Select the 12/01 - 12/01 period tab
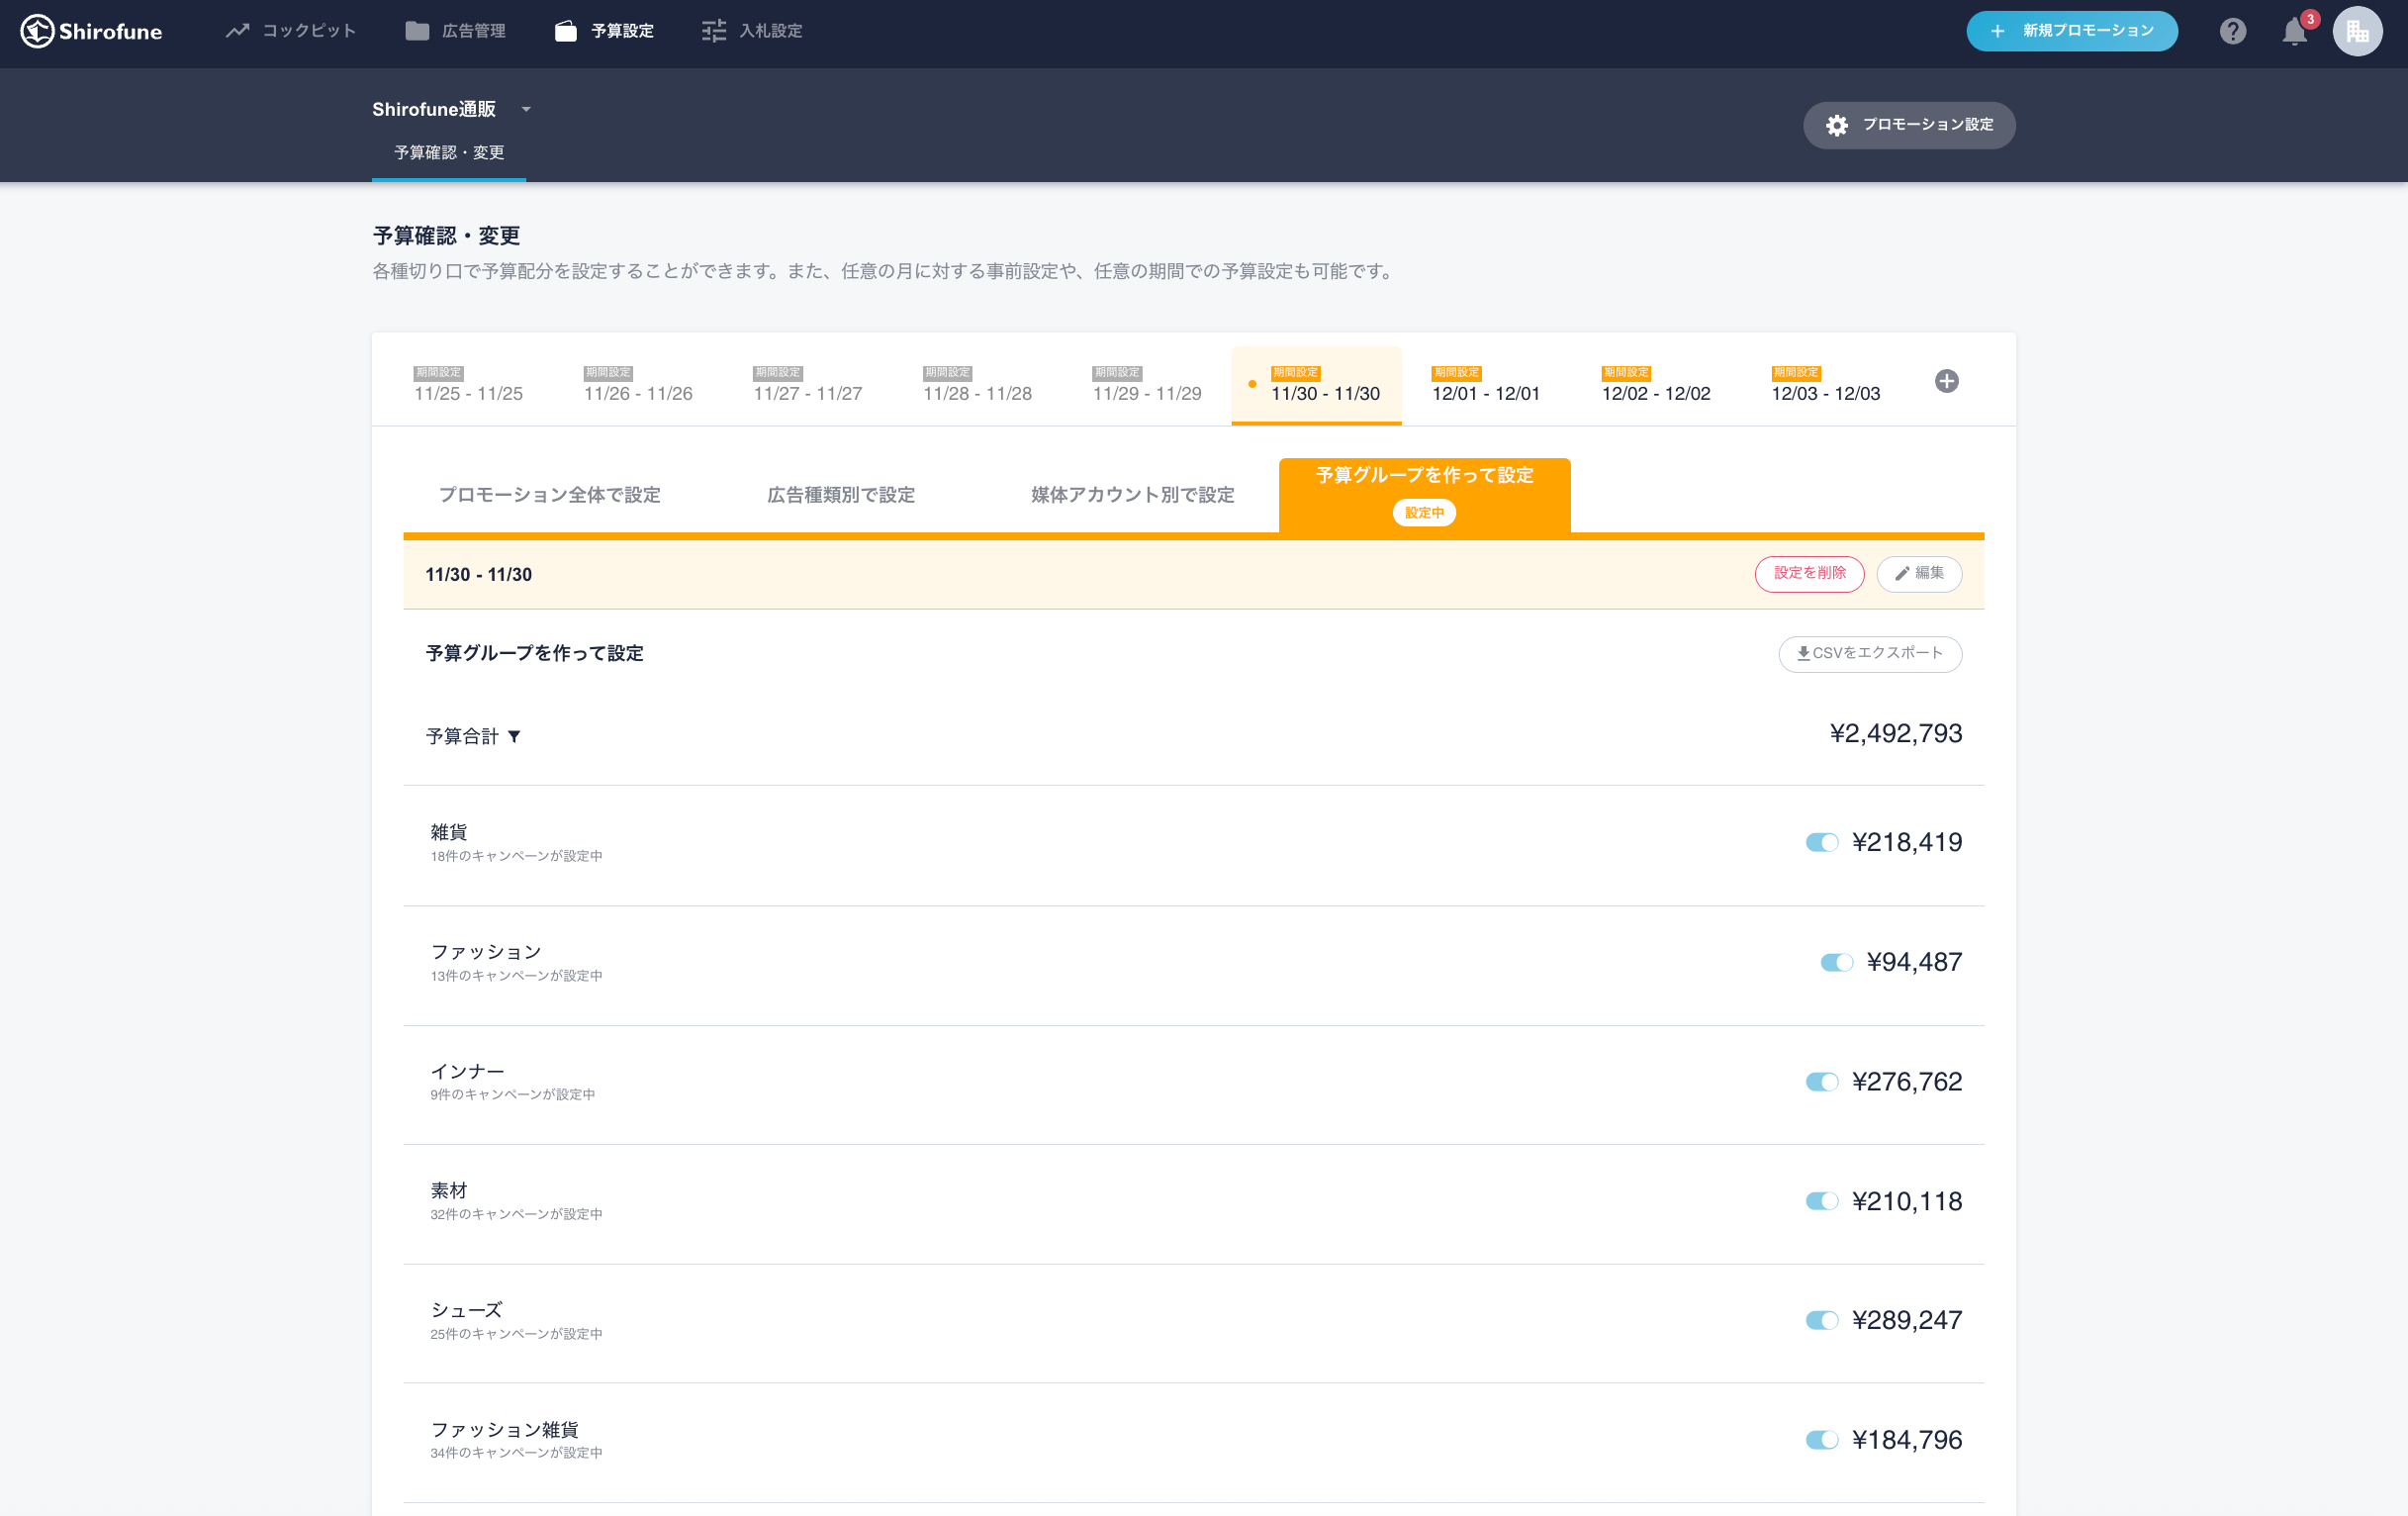This screenshot has width=2408, height=1516. click(1485, 386)
